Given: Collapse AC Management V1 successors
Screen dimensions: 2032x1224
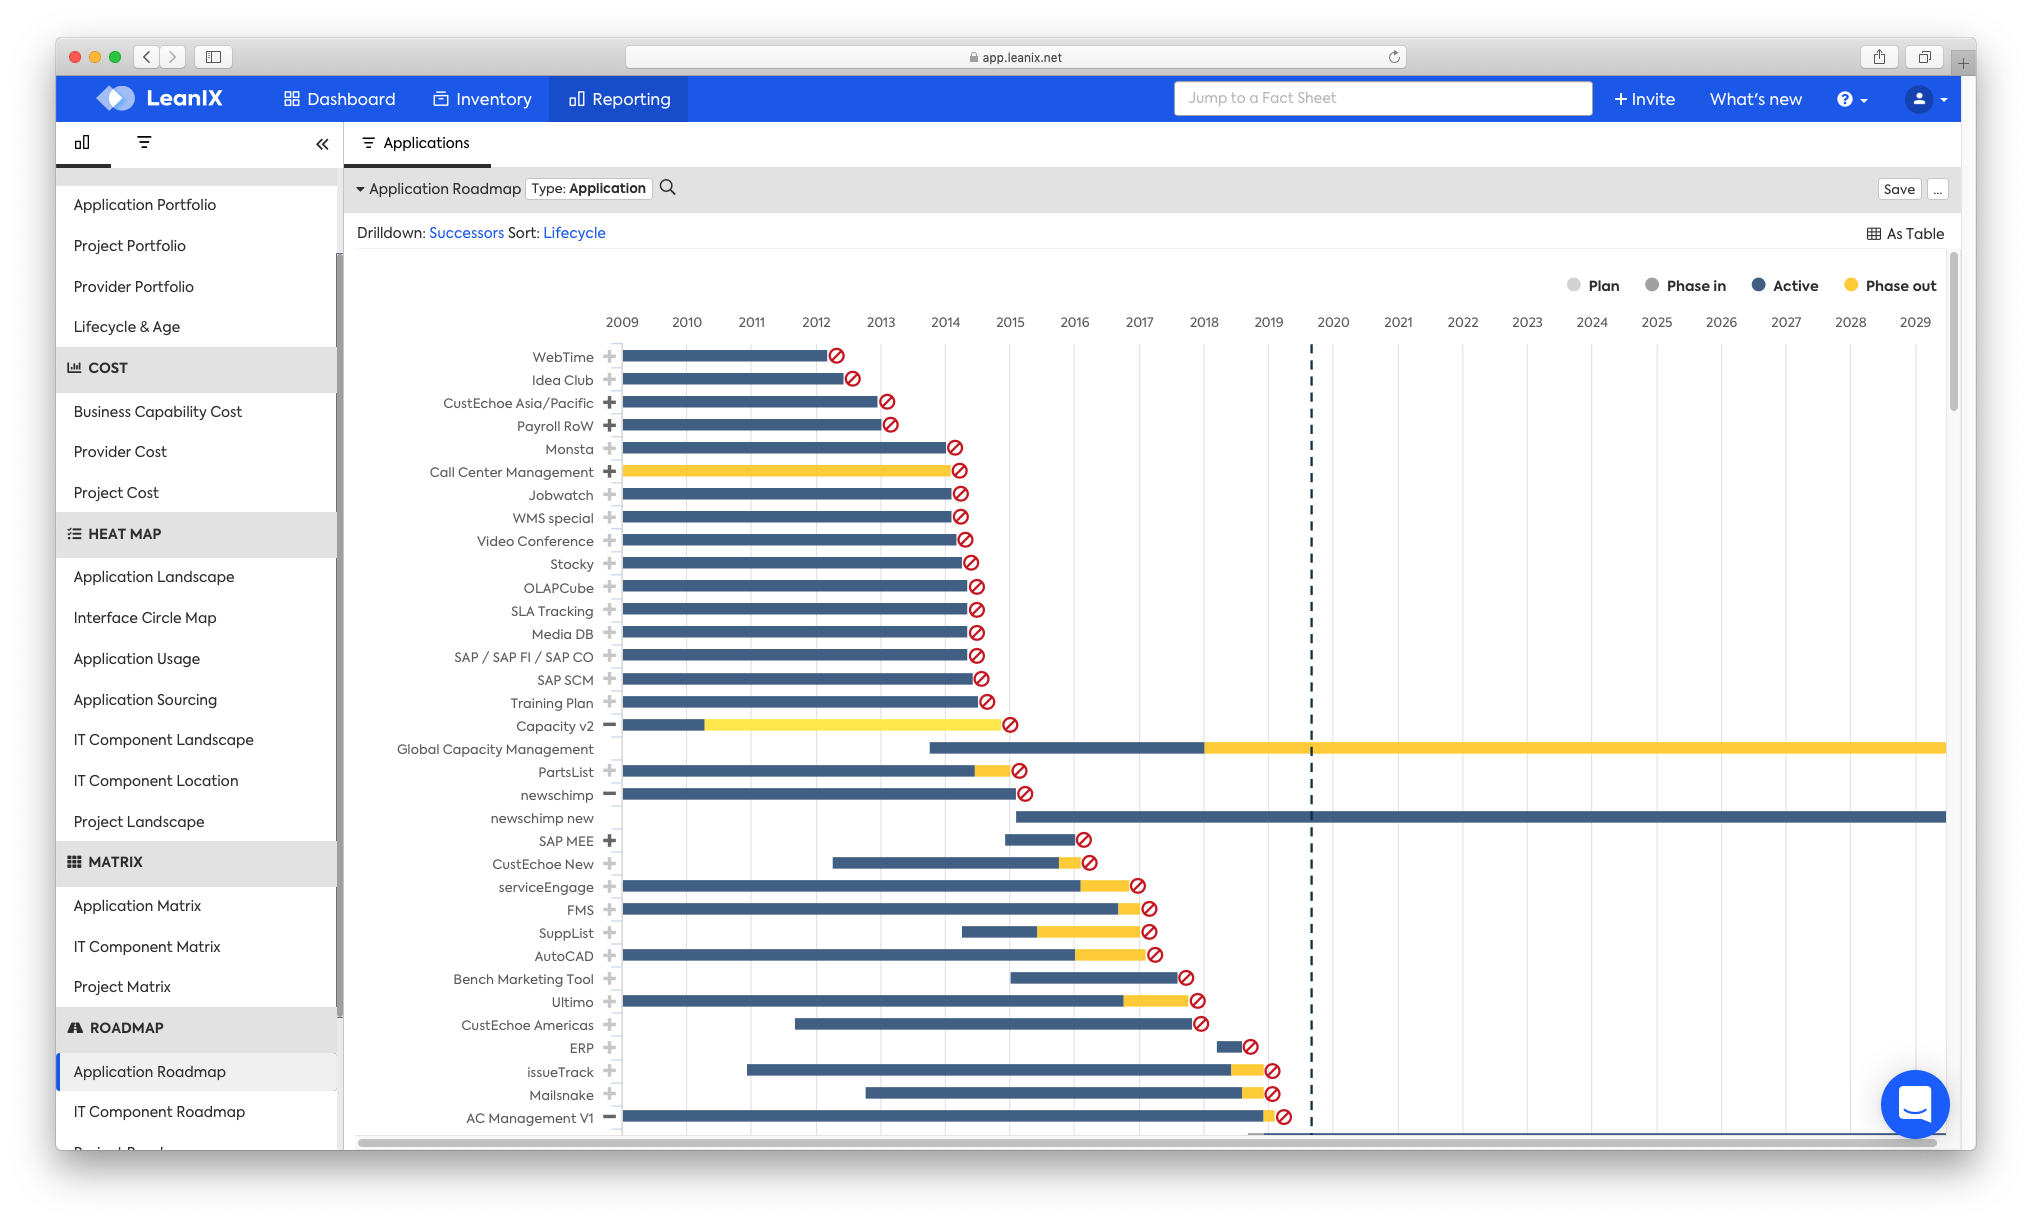Looking at the screenshot, I should [x=609, y=1116].
